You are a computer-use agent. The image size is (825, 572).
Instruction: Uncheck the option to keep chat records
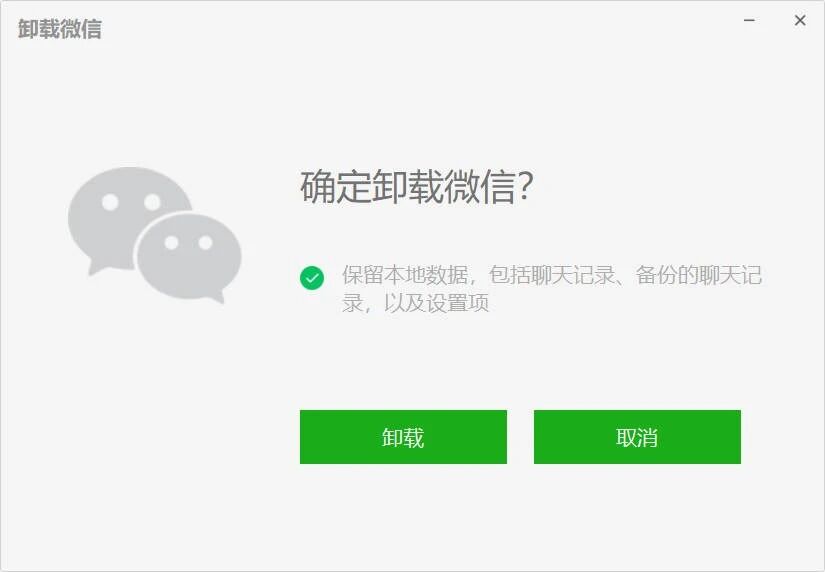click(x=312, y=278)
